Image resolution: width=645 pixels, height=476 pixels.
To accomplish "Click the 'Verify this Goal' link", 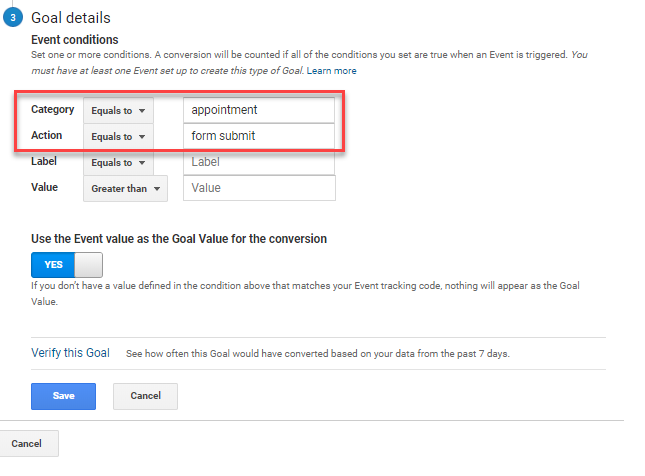I will [x=70, y=353].
